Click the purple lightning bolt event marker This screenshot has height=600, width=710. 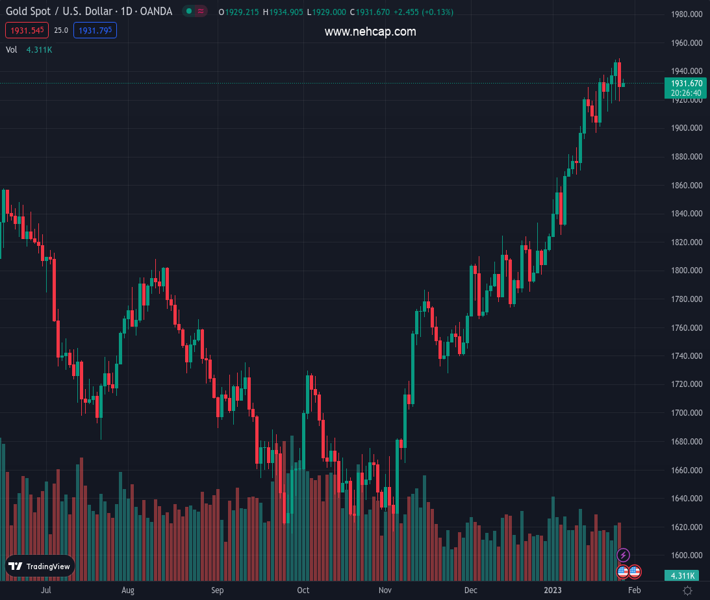623,555
